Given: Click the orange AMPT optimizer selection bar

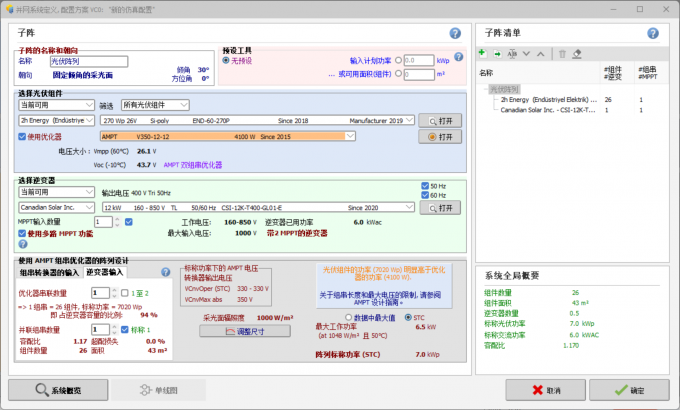Looking at the screenshot, I should coord(255,136).
